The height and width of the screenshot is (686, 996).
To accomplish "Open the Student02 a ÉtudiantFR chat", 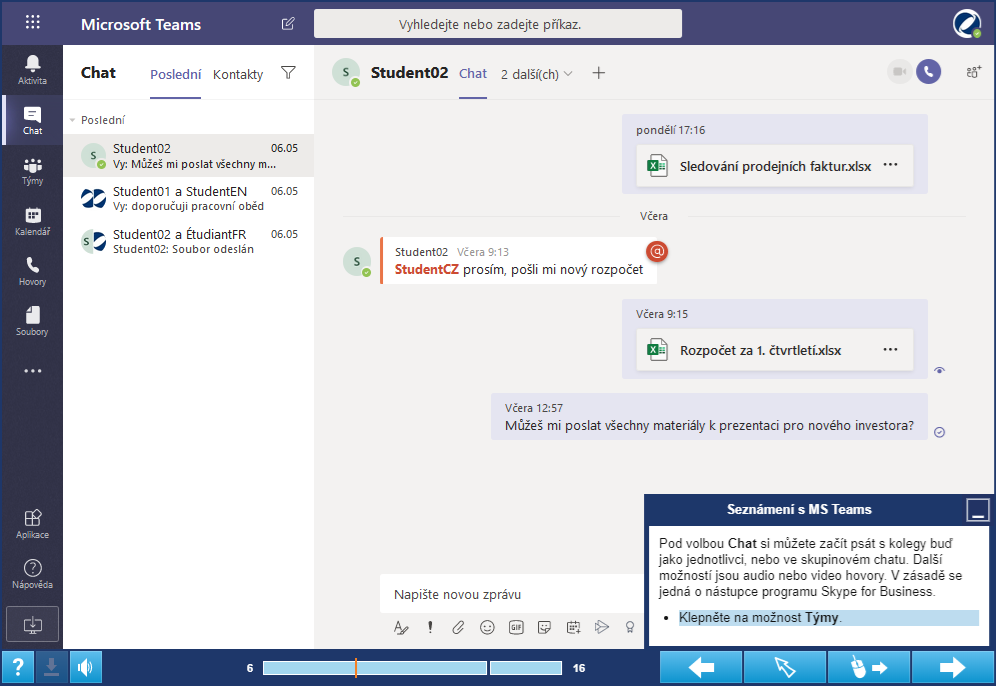I will 189,241.
